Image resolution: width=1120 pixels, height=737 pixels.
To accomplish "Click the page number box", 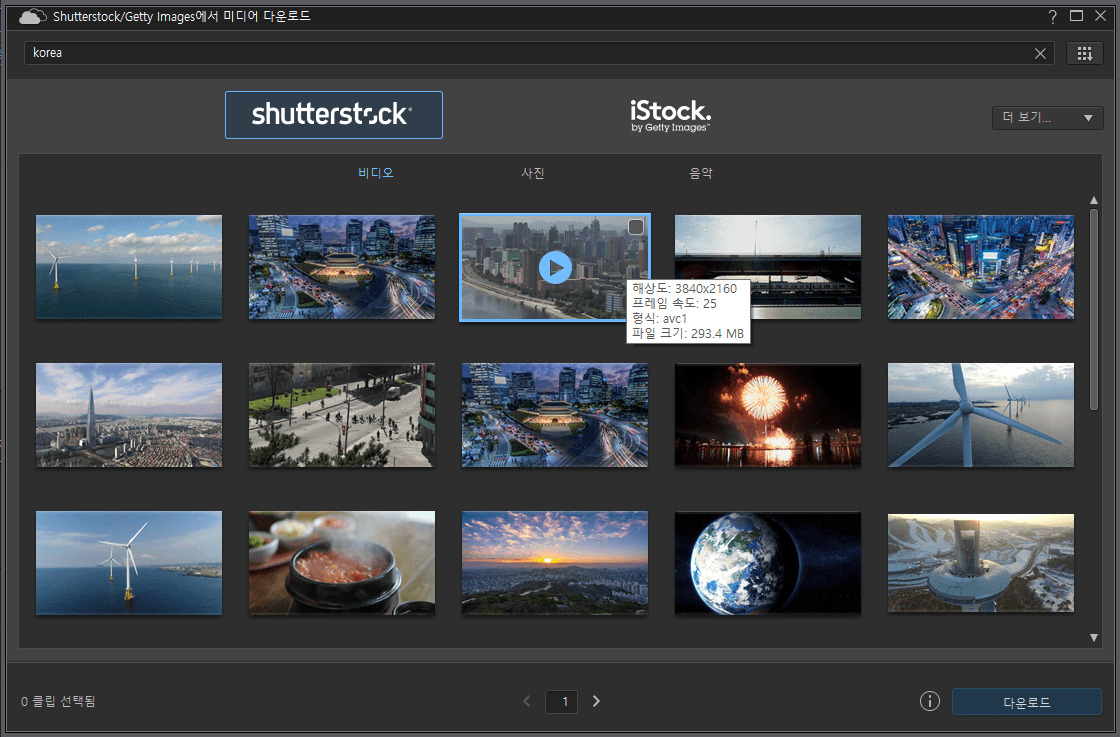I will coord(561,701).
